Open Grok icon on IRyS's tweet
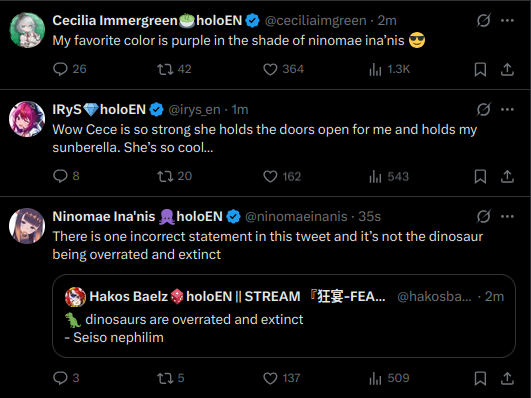 click(483, 109)
